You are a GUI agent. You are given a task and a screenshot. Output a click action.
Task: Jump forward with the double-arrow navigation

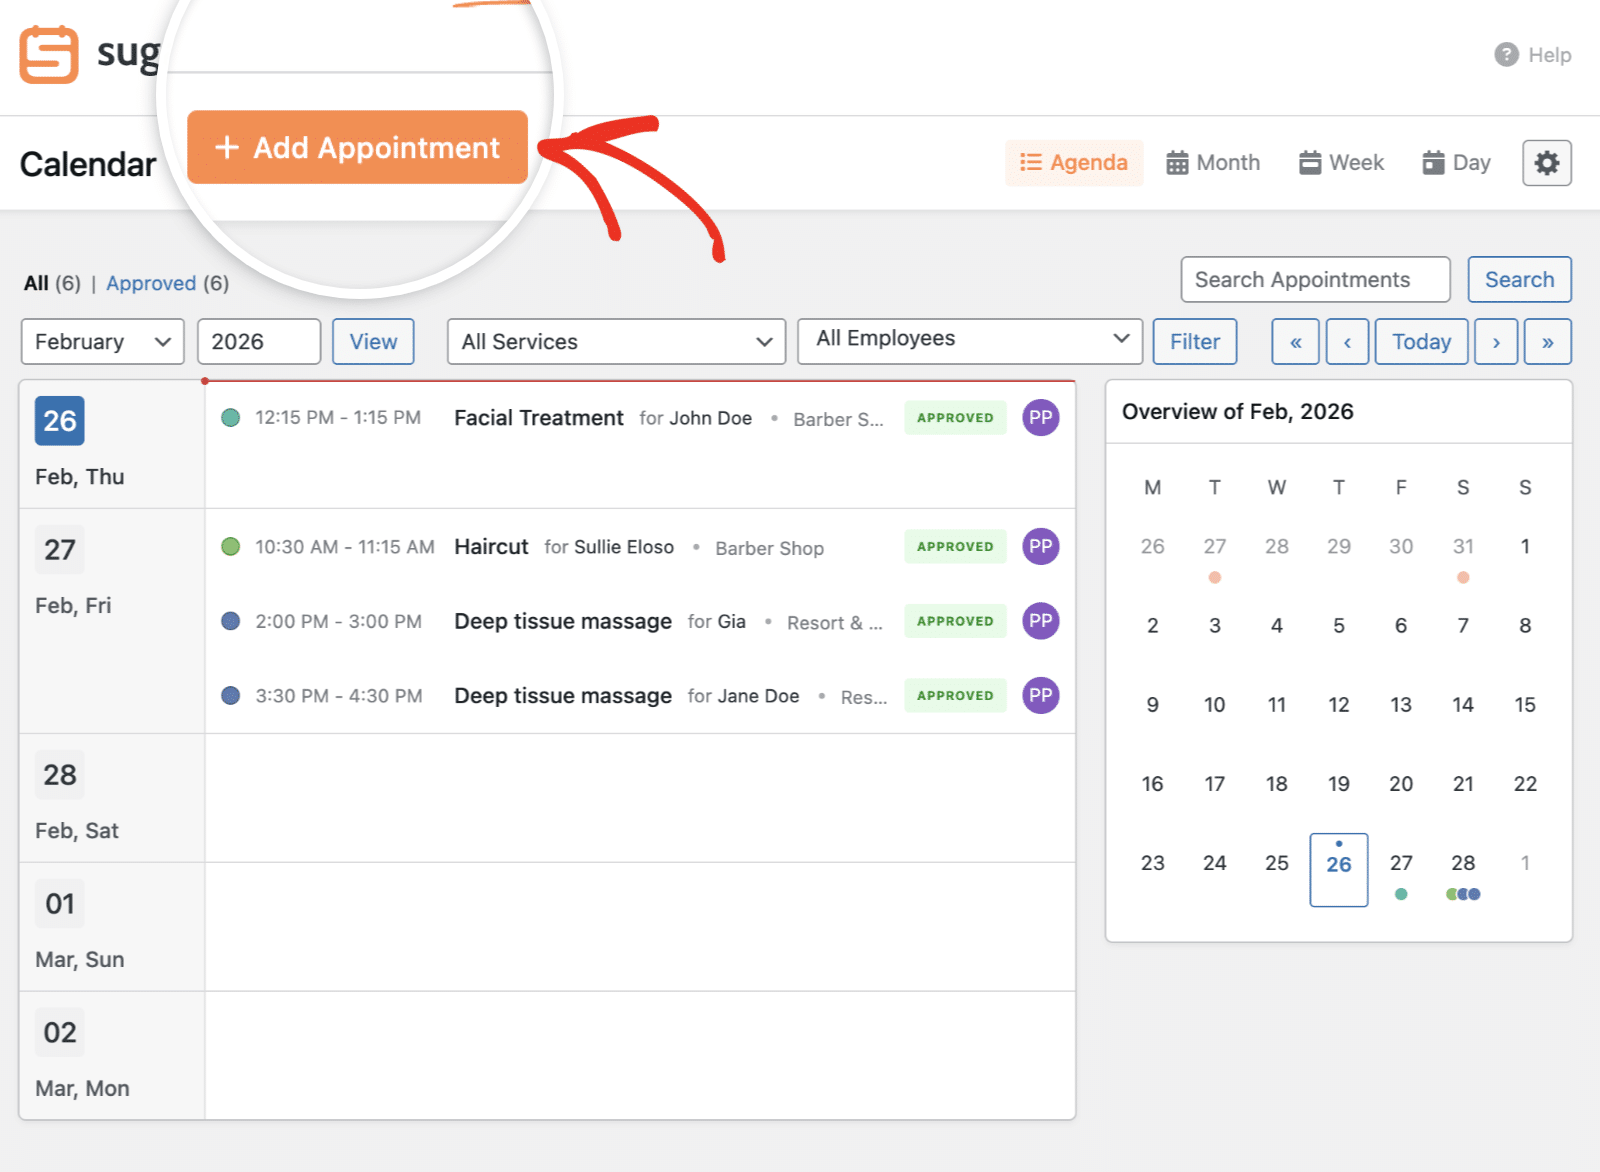[1548, 341]
